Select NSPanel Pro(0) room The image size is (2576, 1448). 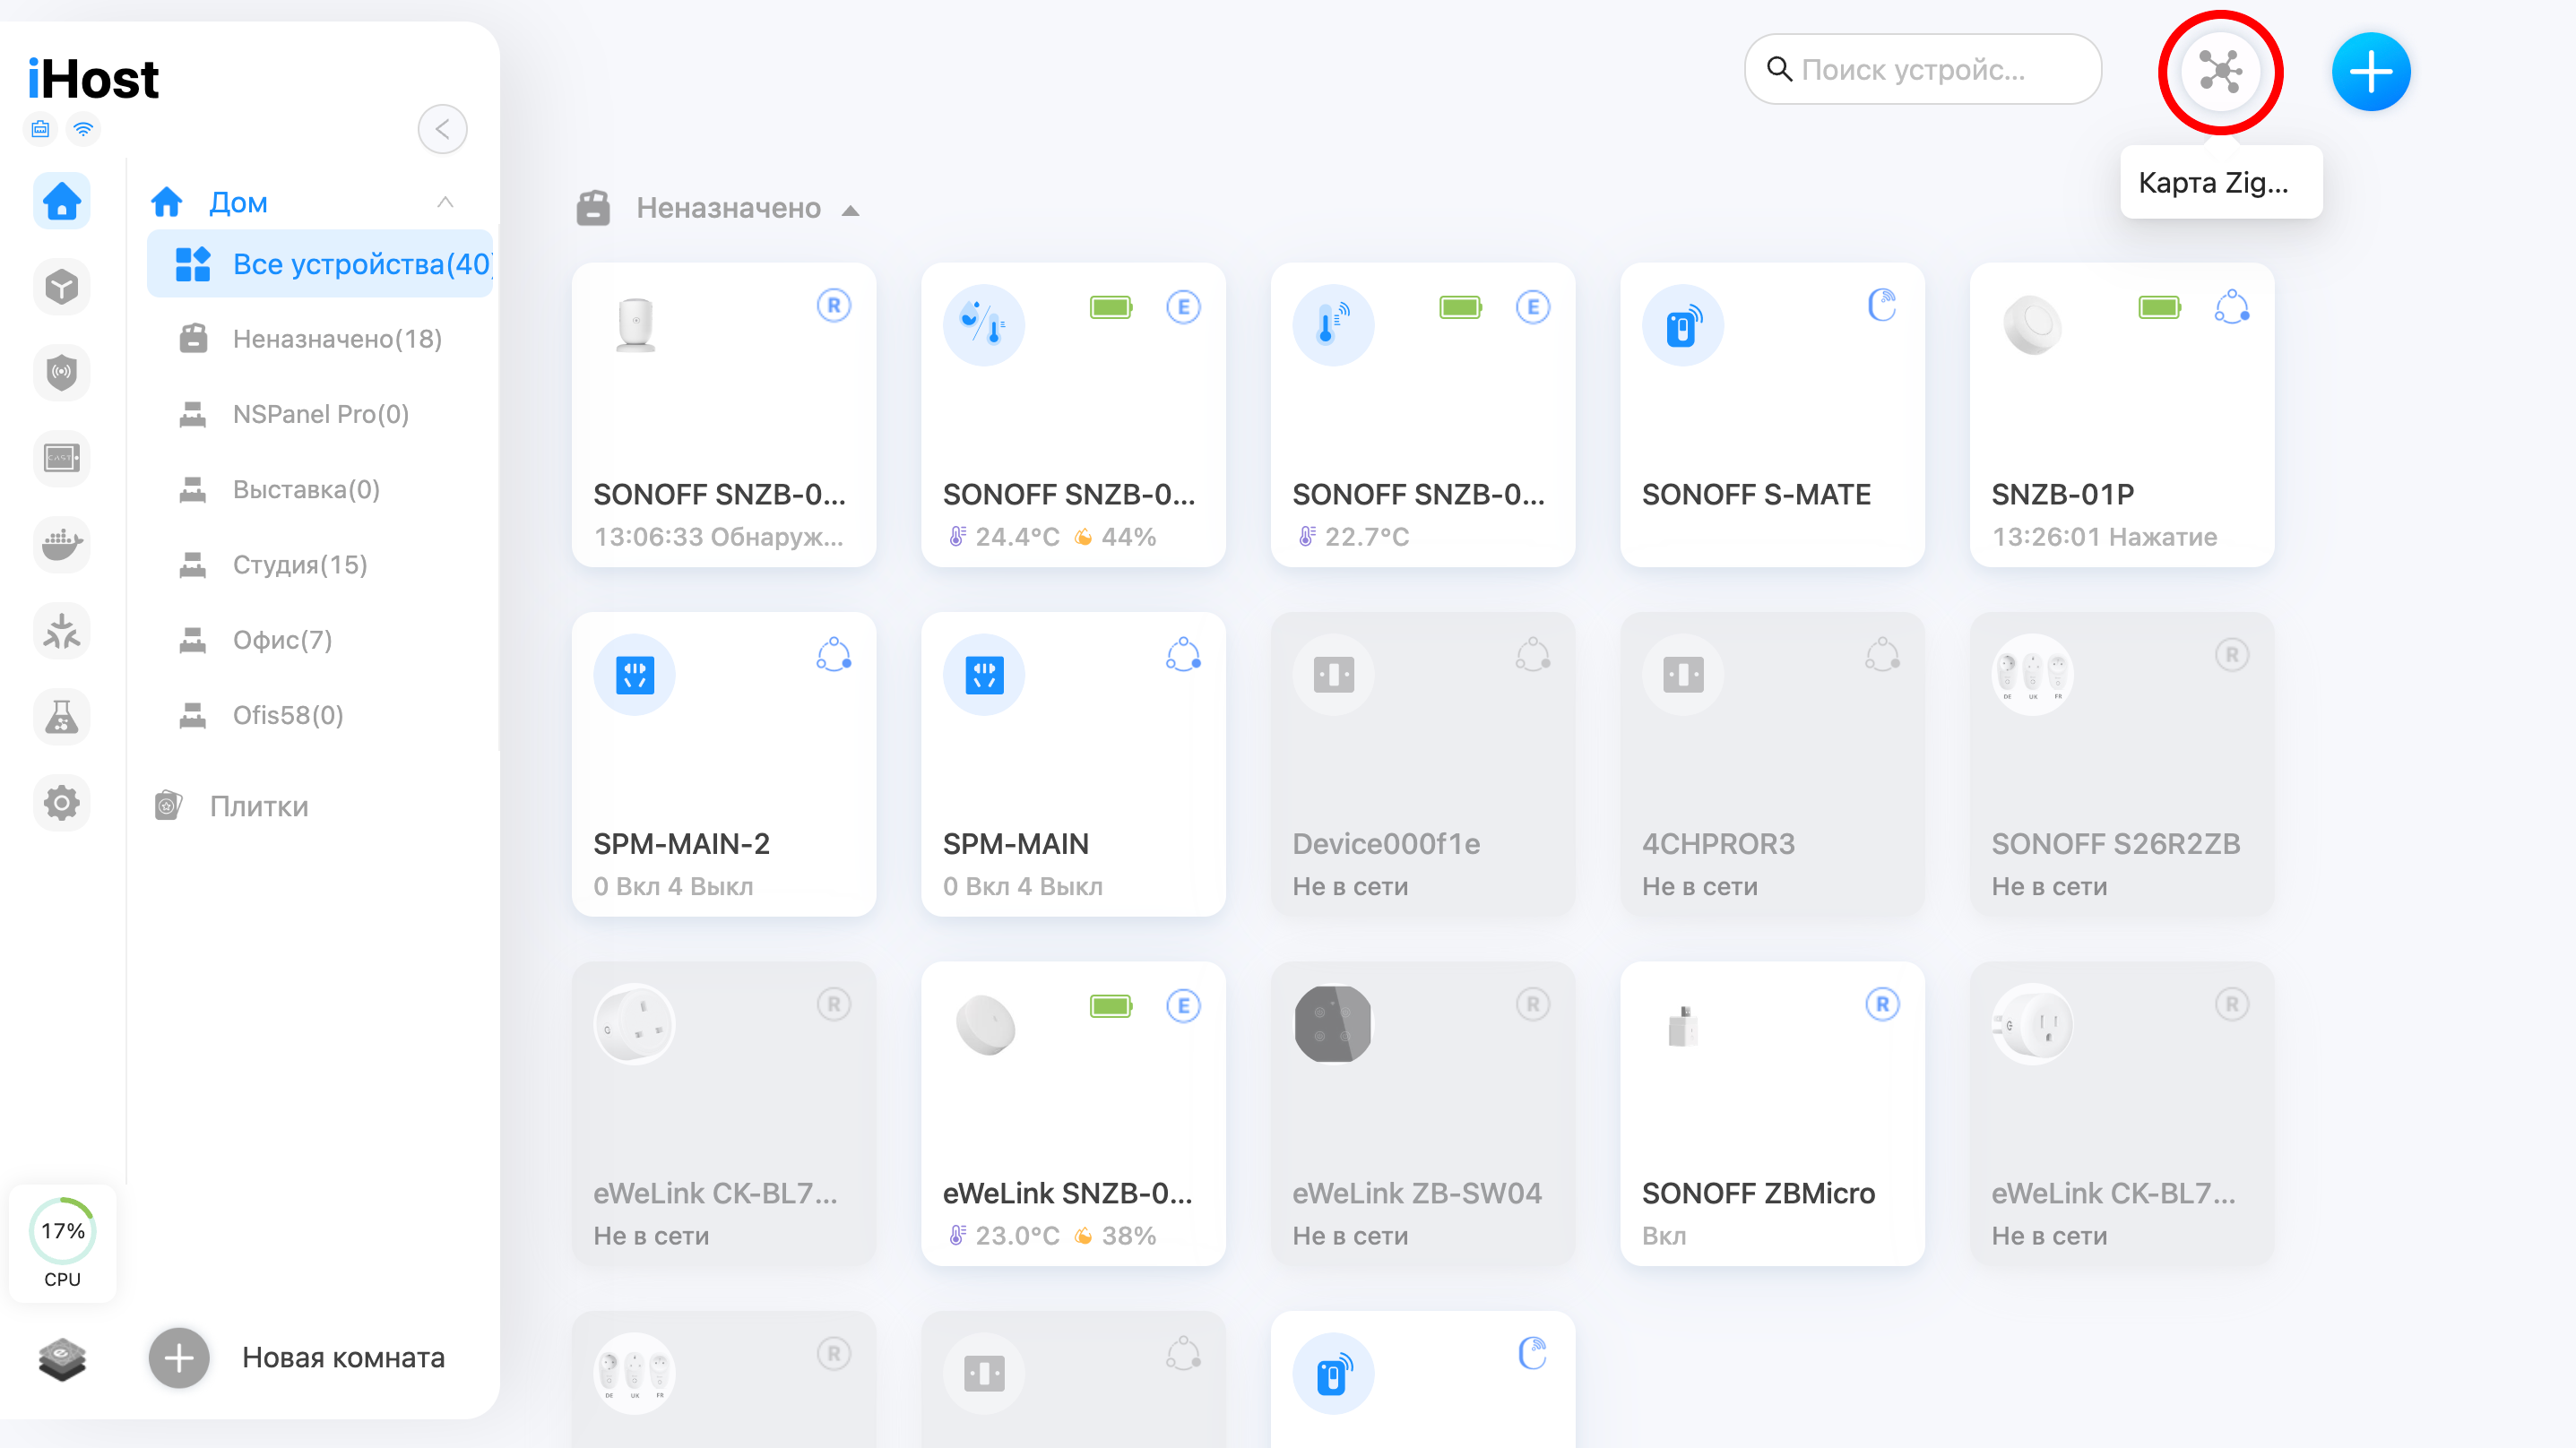[321, 414]
